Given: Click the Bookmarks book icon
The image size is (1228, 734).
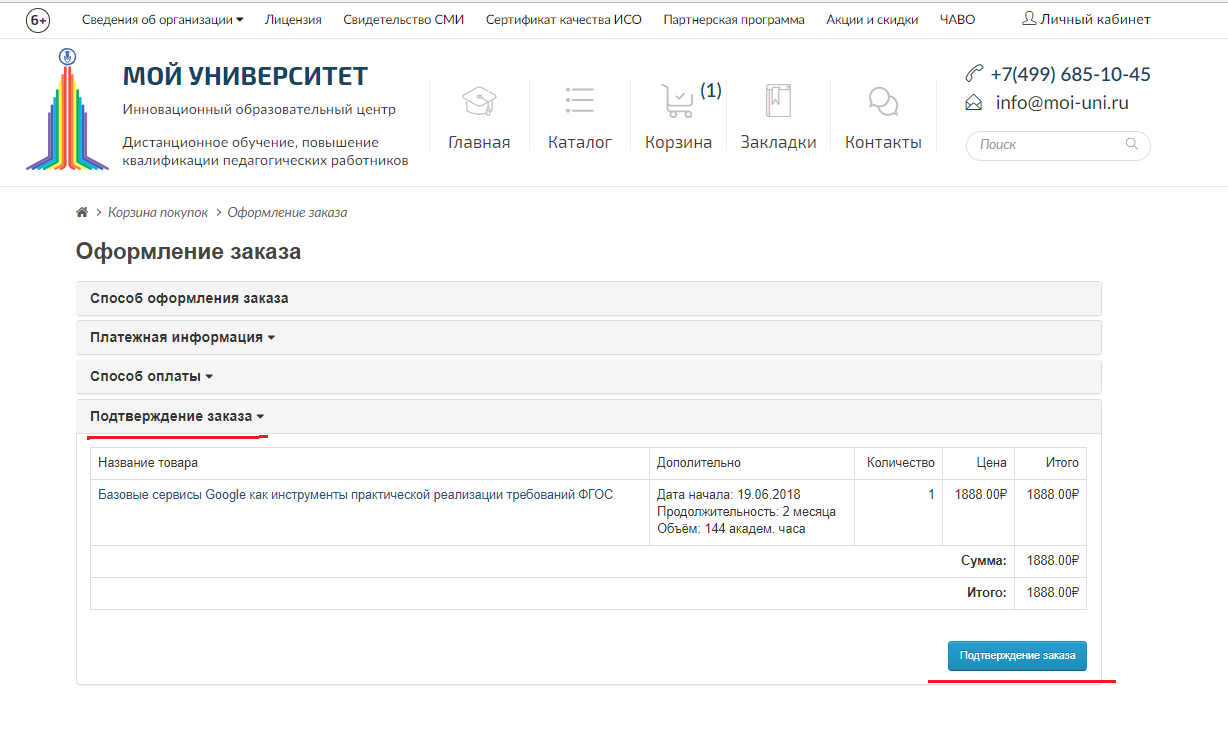Looking at the screenshot, I should click(778, 101).
